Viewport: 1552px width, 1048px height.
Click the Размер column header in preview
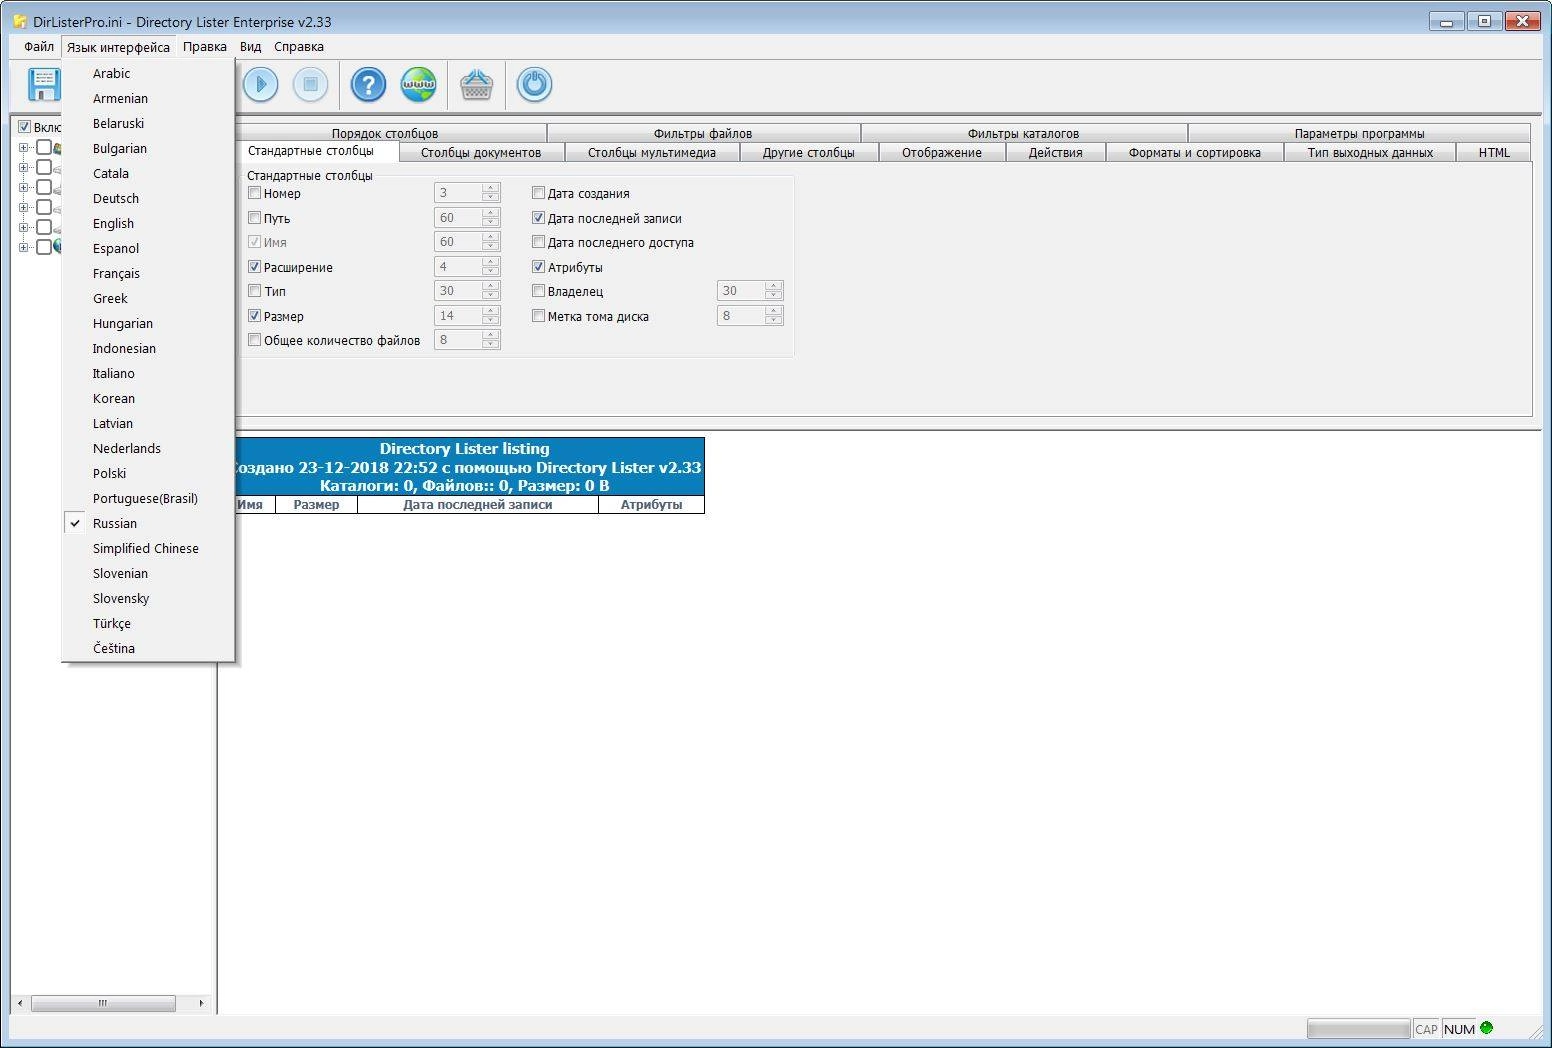click(x=316, y=505)
